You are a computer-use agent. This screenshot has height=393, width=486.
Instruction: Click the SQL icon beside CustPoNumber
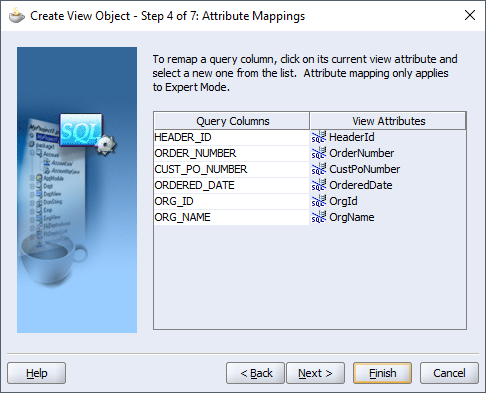coord(319,169)
